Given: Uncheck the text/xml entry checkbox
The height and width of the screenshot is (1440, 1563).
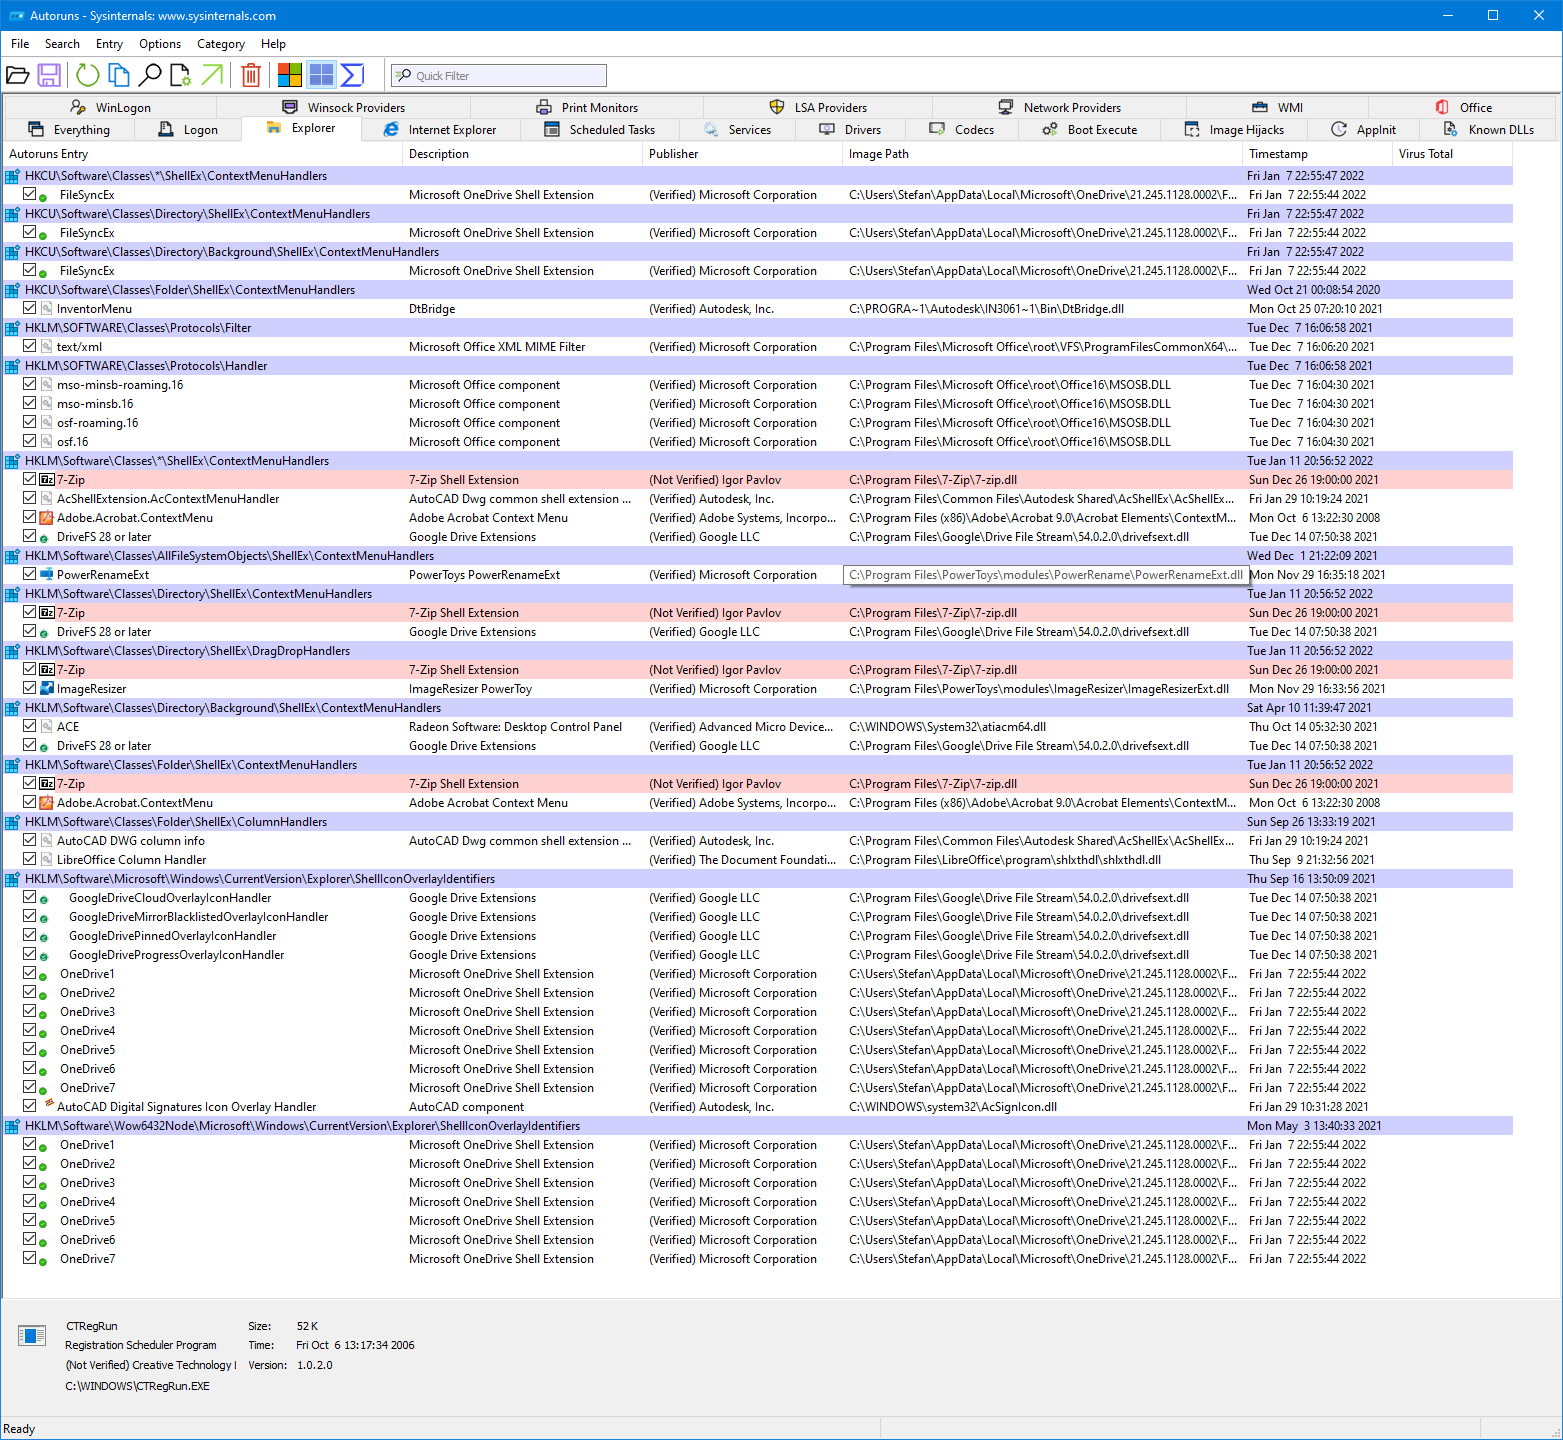Looking at the screenshot, I should (30, 346).
